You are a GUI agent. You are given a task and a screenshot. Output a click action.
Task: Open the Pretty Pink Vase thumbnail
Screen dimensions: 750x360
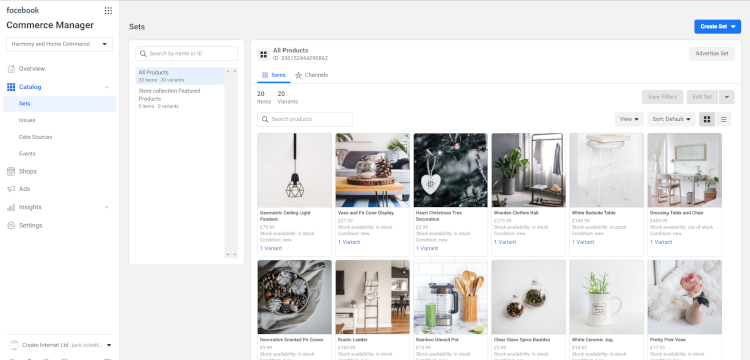684,297
